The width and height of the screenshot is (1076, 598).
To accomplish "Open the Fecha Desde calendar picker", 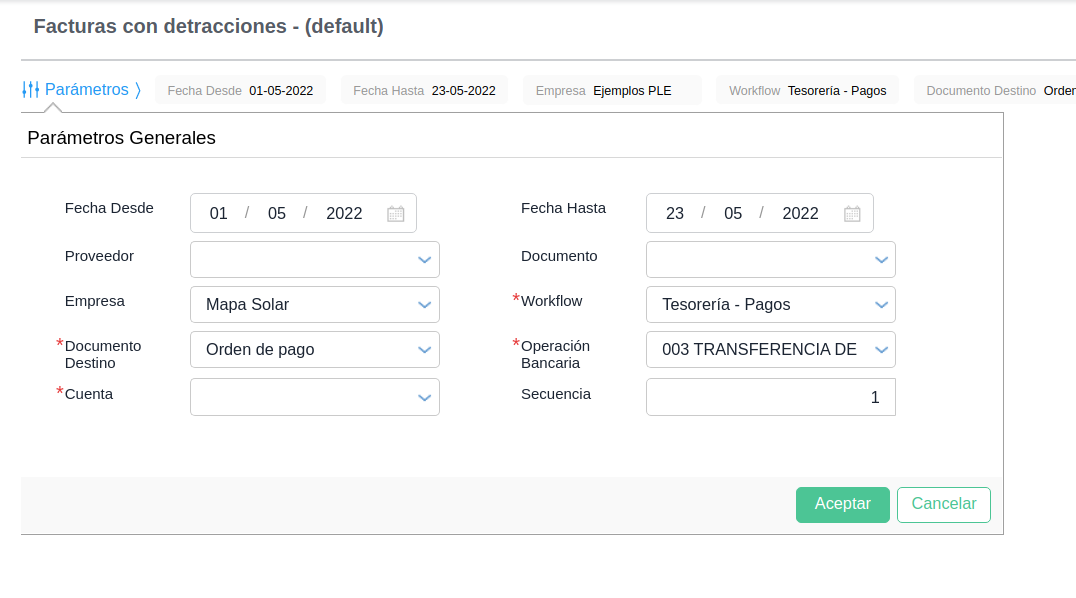I will click(x=395, y=213).
